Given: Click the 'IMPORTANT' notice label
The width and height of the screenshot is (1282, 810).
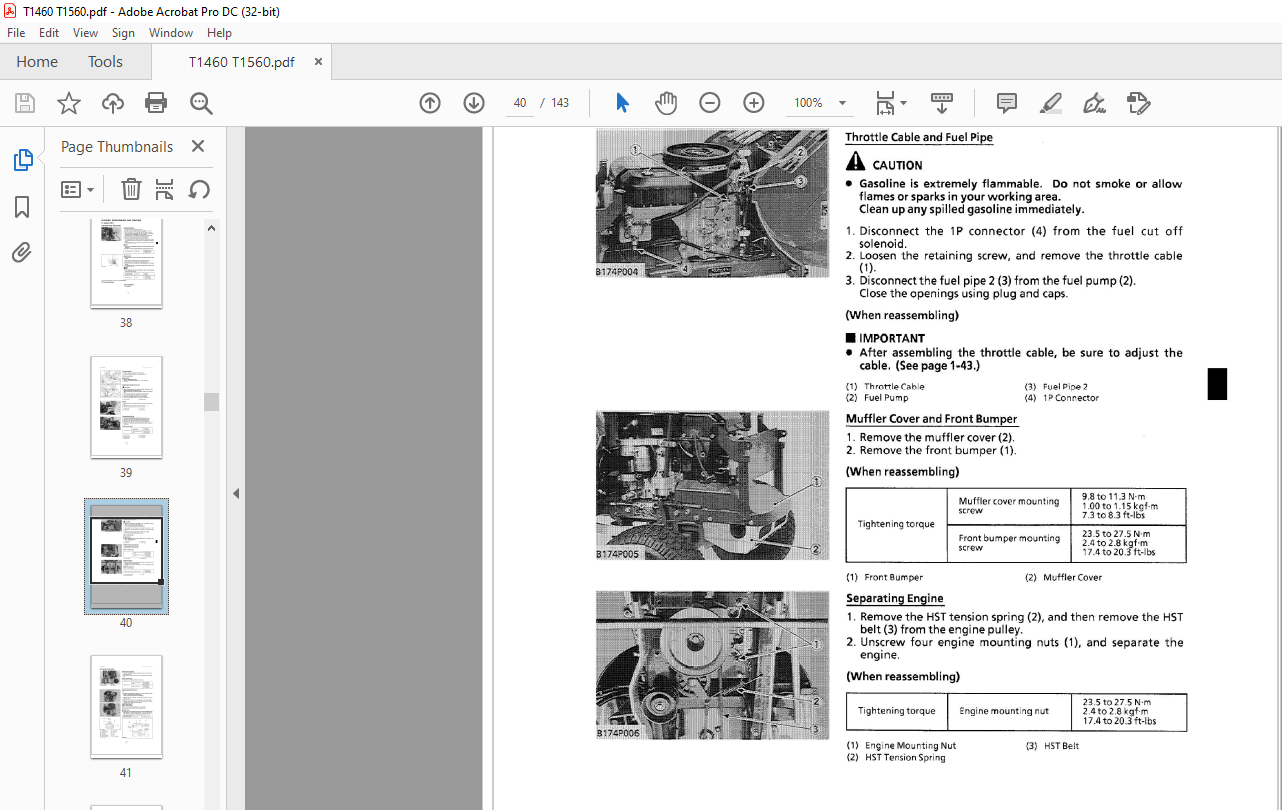Looking at the screenshot, I should click(885, 338).
